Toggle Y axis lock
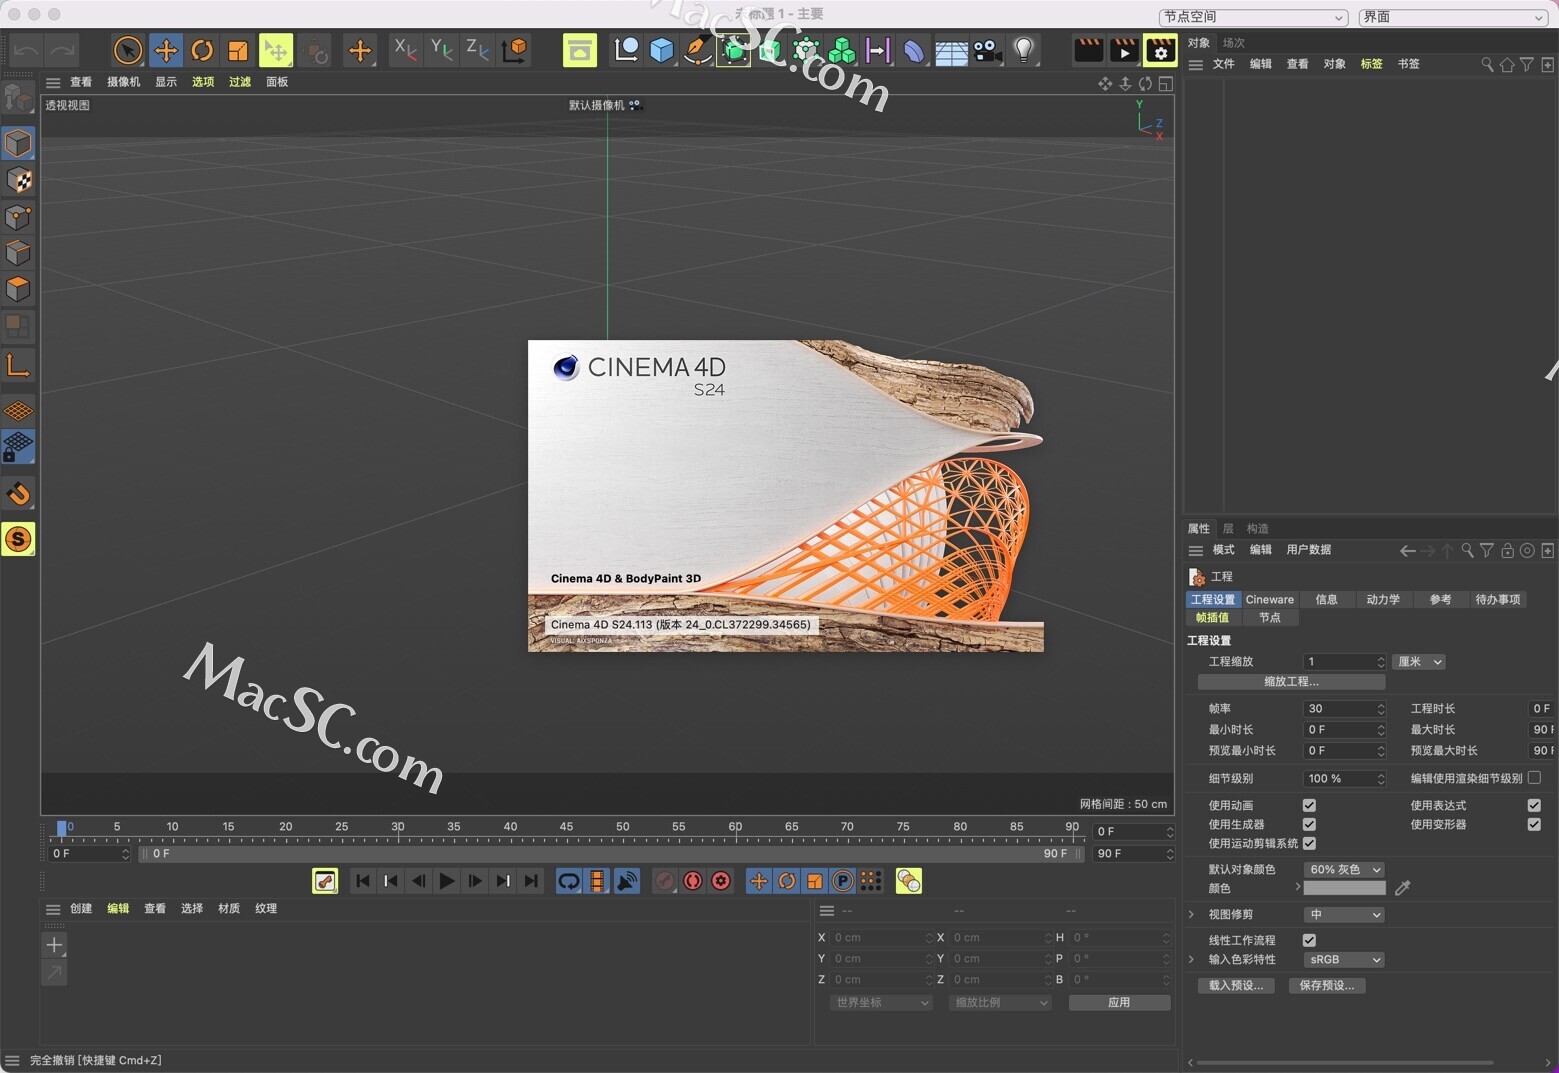1559x1073 pixels. (441, 49)
